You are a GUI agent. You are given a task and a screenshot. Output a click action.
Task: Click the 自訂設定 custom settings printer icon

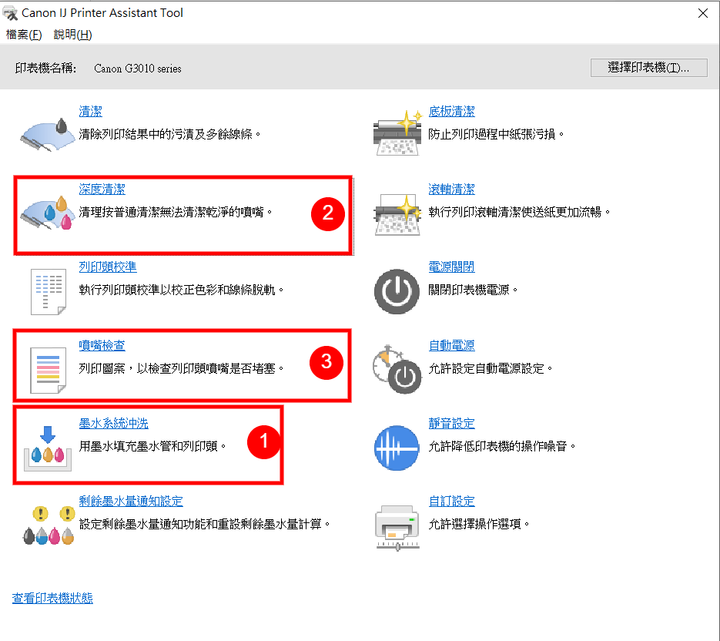click(x=397, y=527)
